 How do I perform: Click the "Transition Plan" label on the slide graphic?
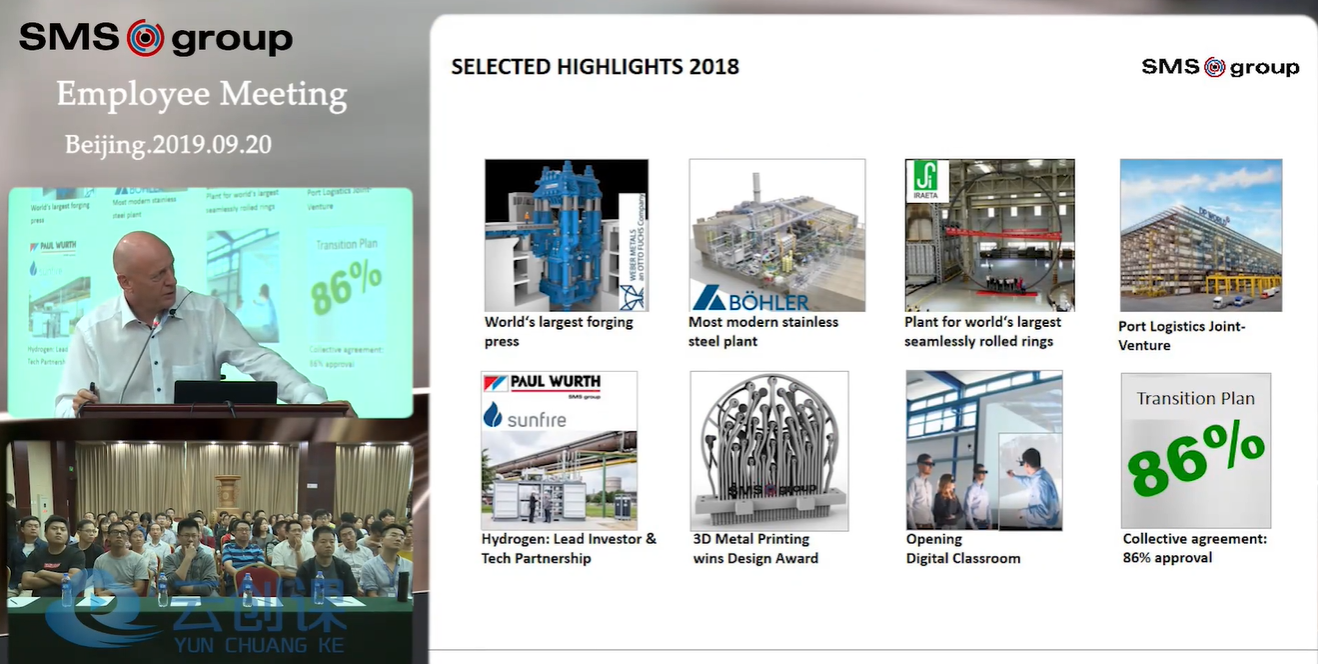[1196, 398]
